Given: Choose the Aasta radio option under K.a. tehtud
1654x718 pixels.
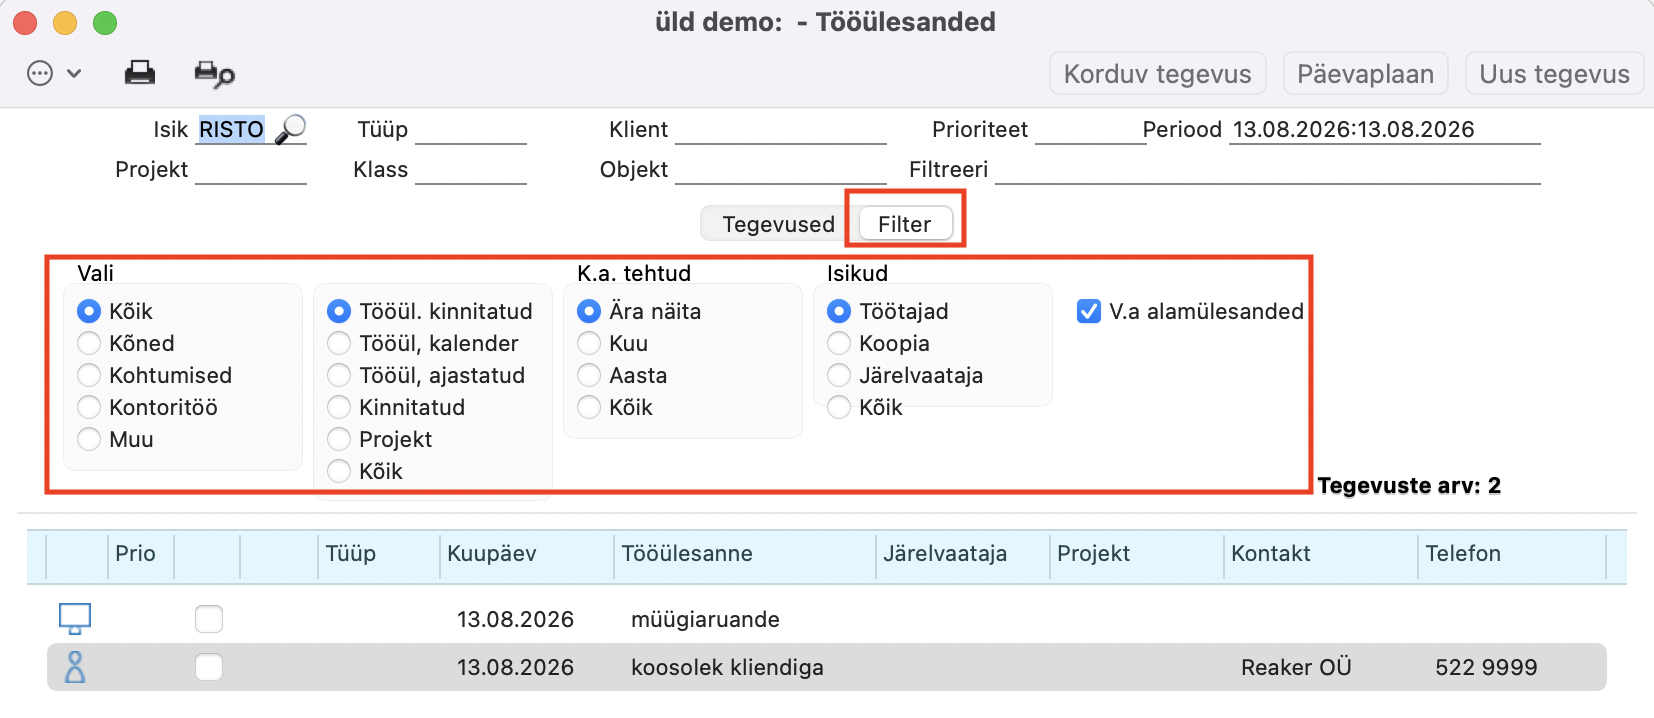Looking at the screenshot, I should click(589, 375).
